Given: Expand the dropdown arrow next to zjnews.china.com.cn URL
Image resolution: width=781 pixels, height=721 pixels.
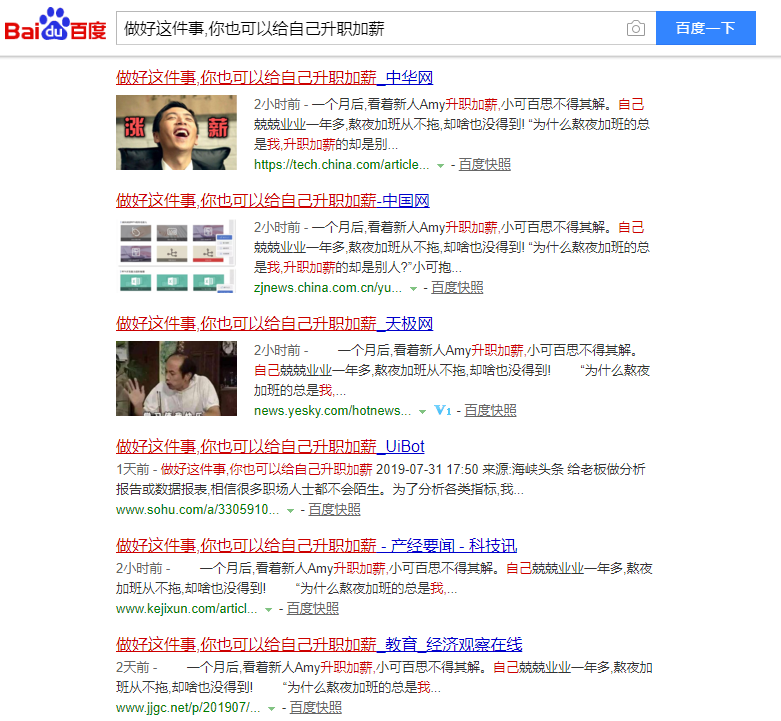Looking at the screenshot, I should 413,289.
